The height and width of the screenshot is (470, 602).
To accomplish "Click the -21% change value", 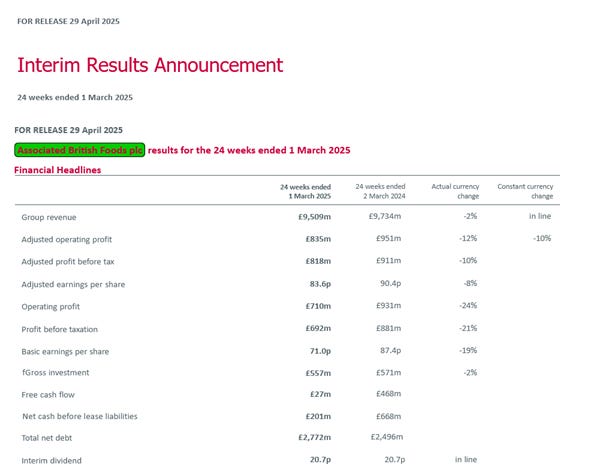I will [468, 328].
